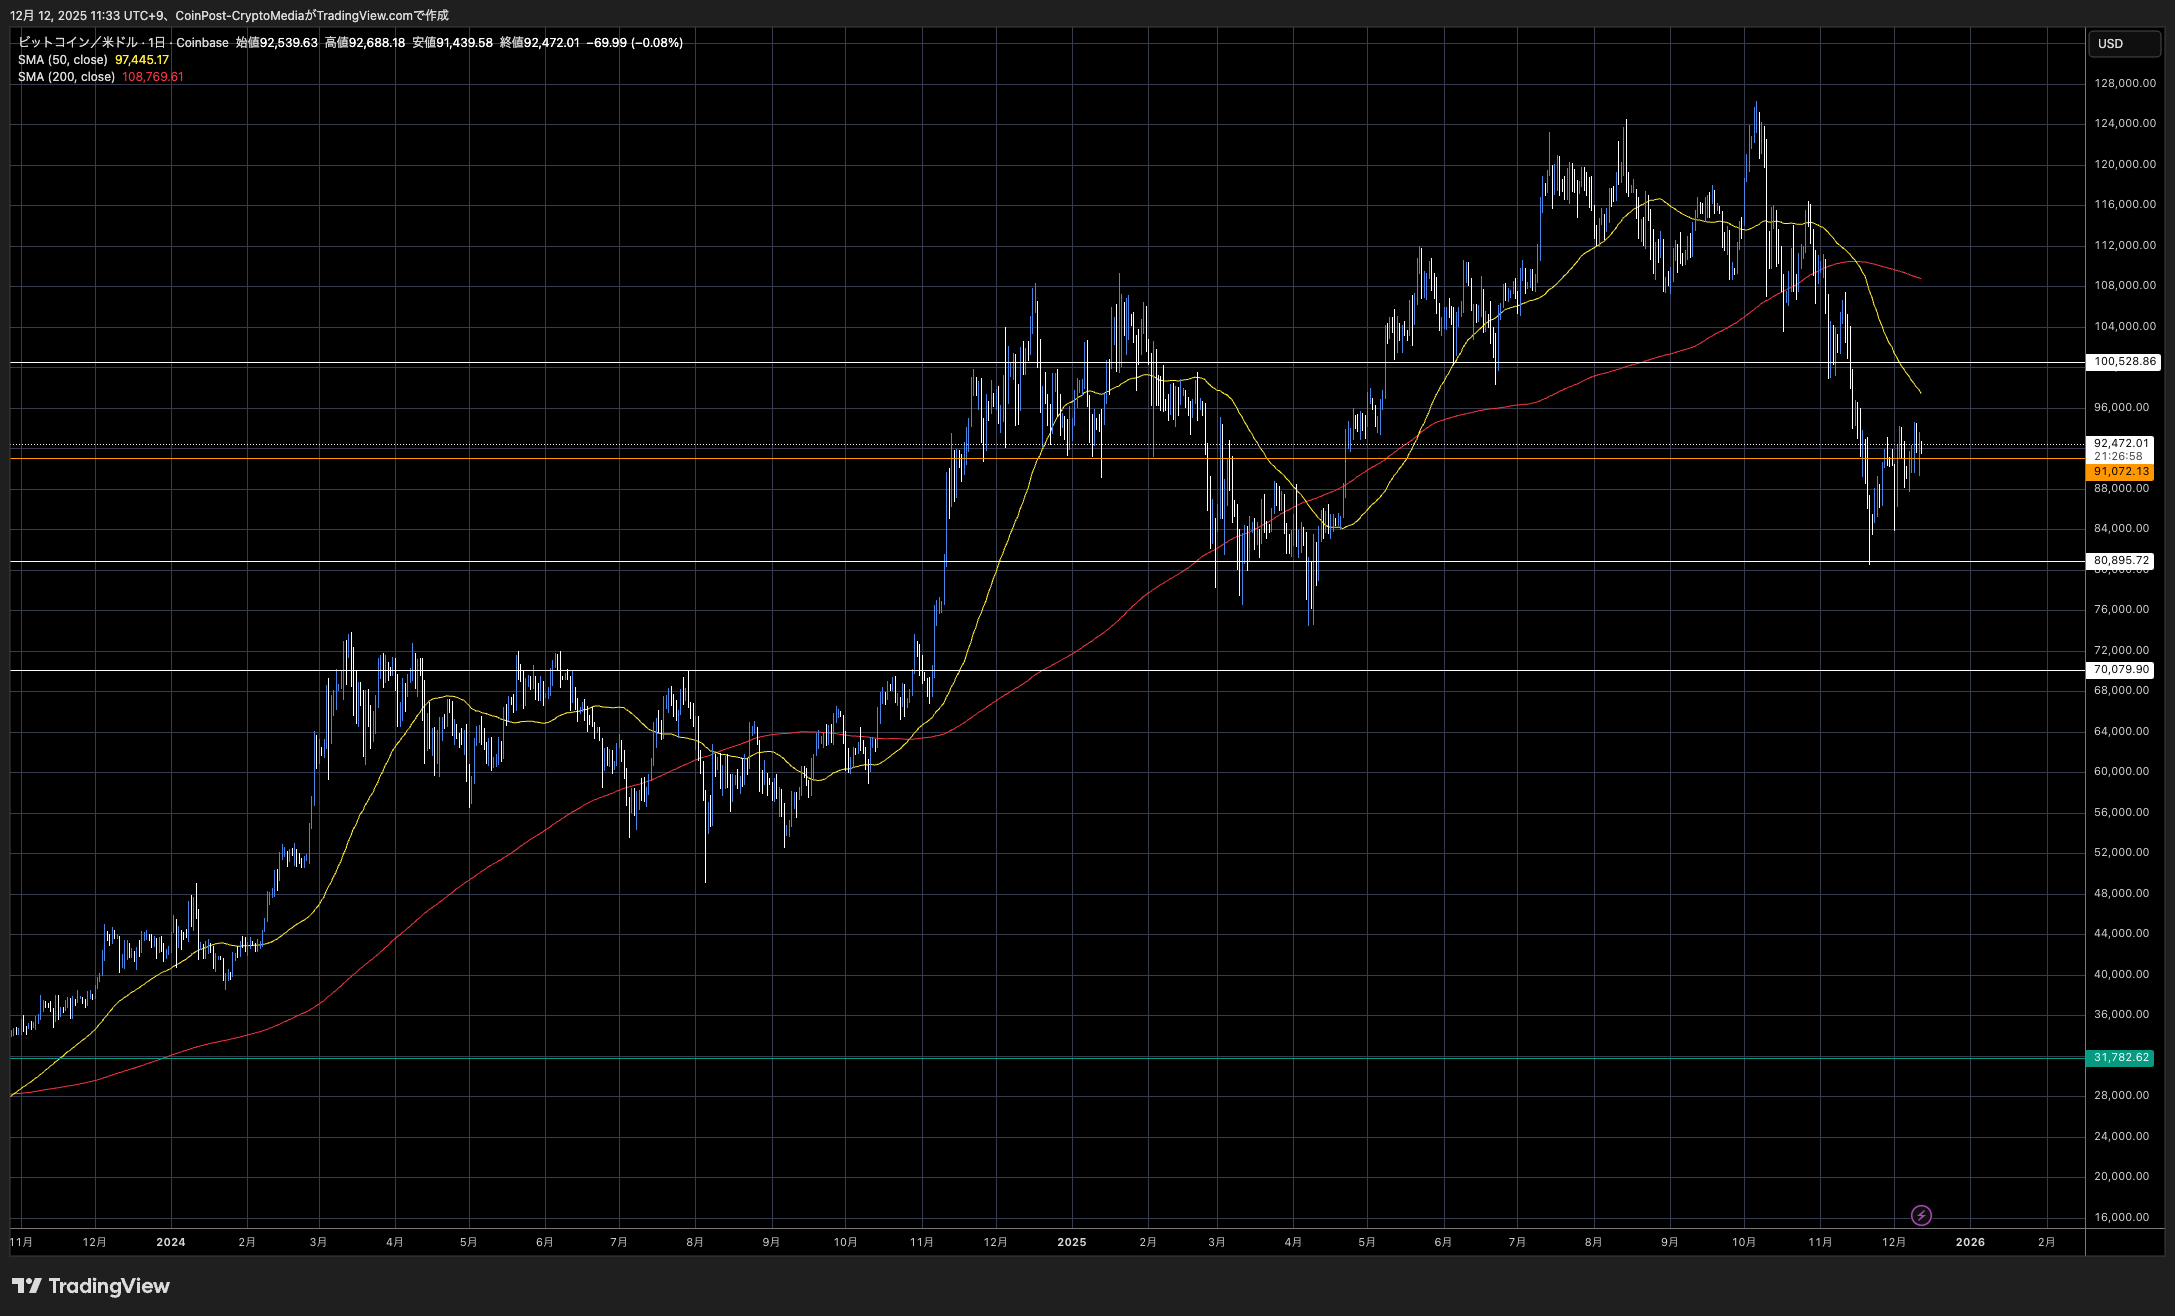
Task: Click the orange 91,072.13 price label
Action: coord(2121,472)
